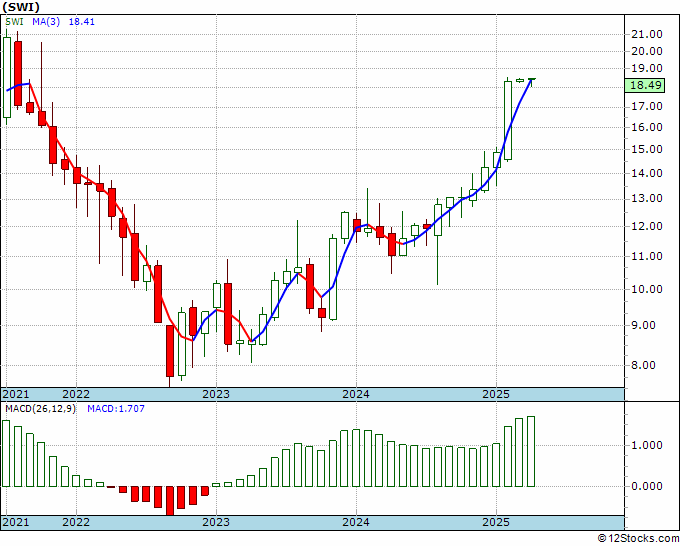Click 2023 on price chart time axis
680x546 pixels.
pyautogui.click(x=216, y=394)
